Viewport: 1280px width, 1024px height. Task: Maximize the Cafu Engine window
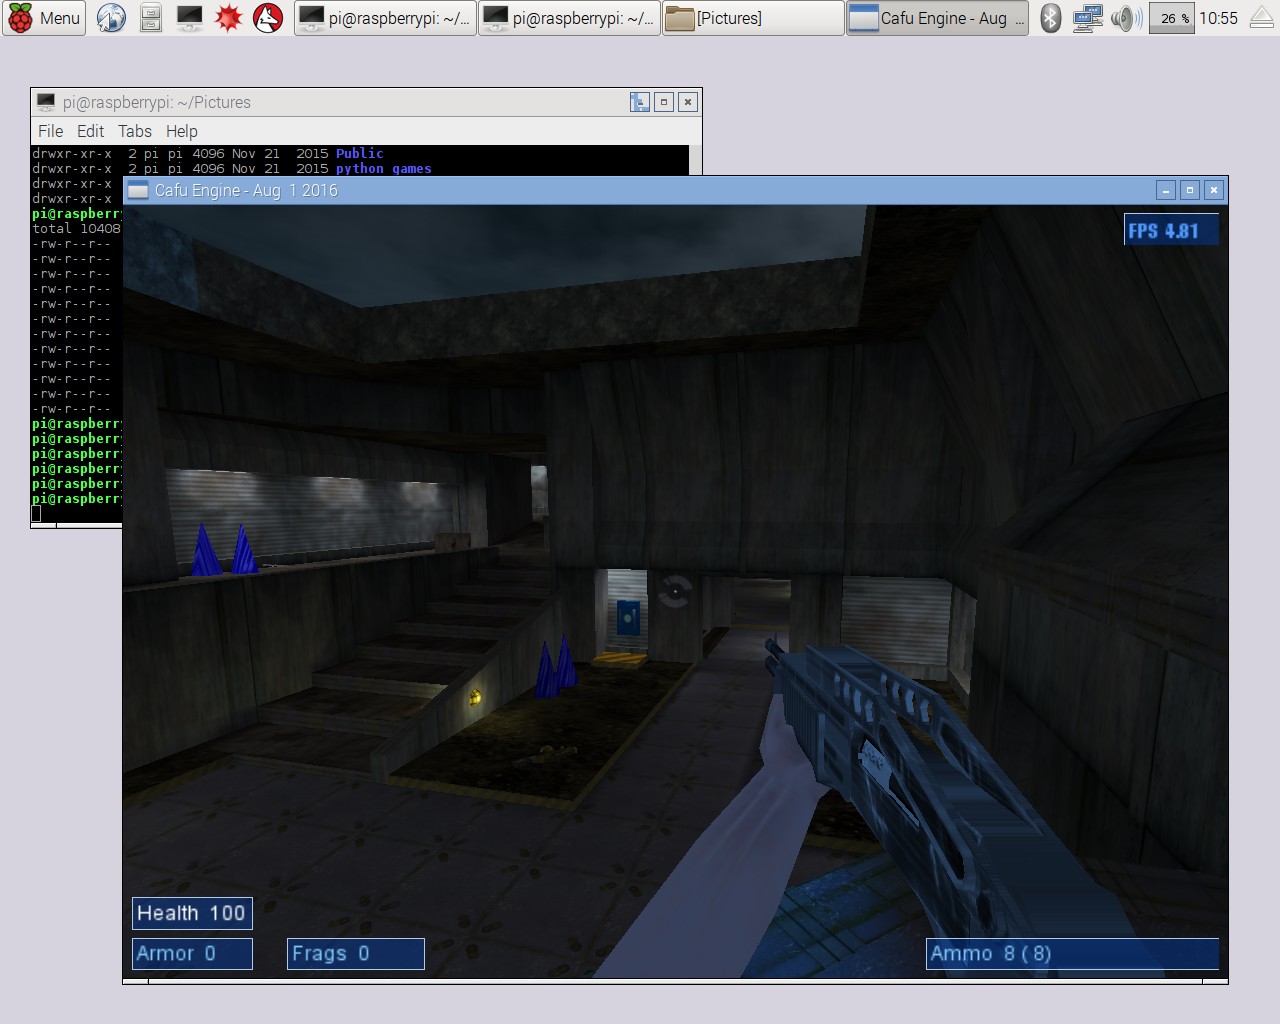pos(1190,190)
